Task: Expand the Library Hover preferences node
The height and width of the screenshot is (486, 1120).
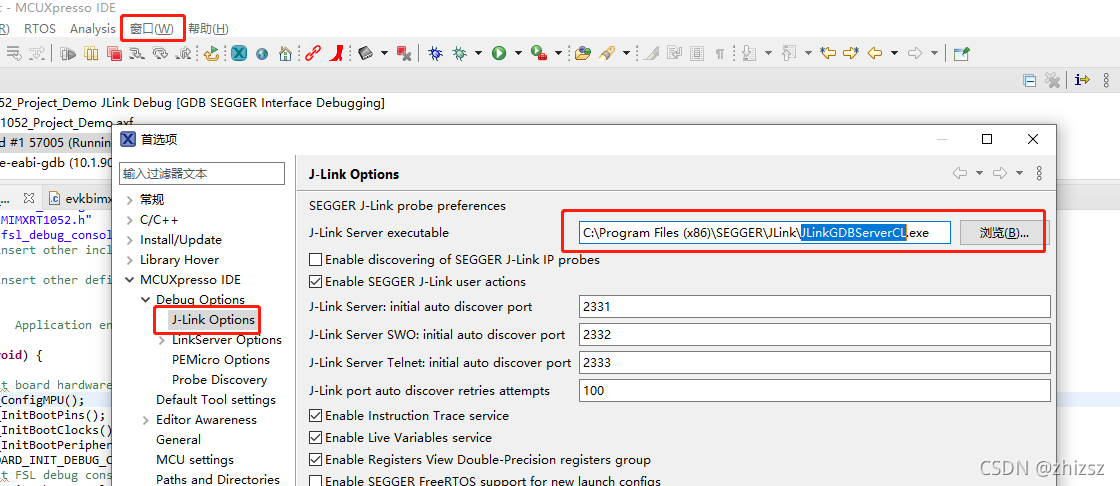Action: tap(129, 259)
